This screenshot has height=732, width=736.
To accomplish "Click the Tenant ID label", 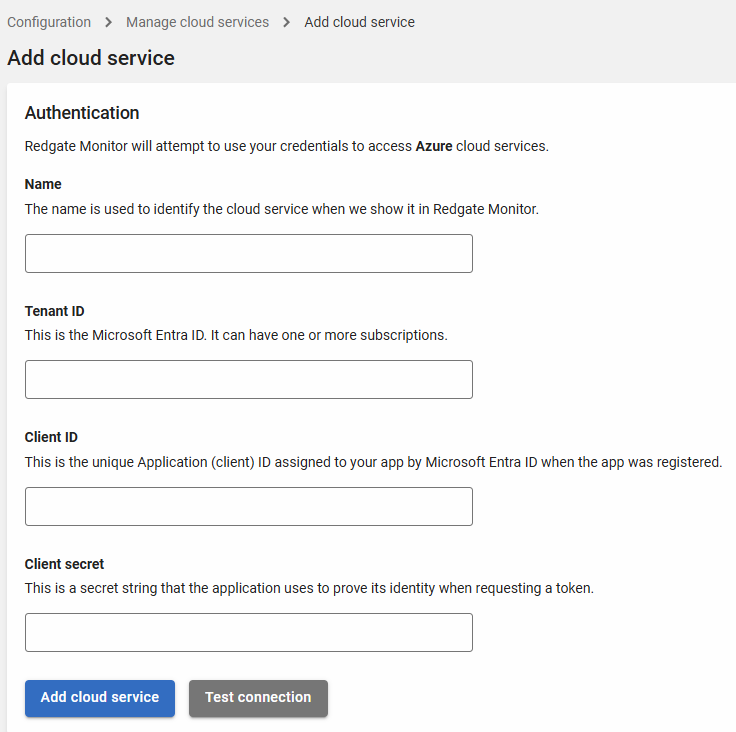I will [x=55, y=311].
